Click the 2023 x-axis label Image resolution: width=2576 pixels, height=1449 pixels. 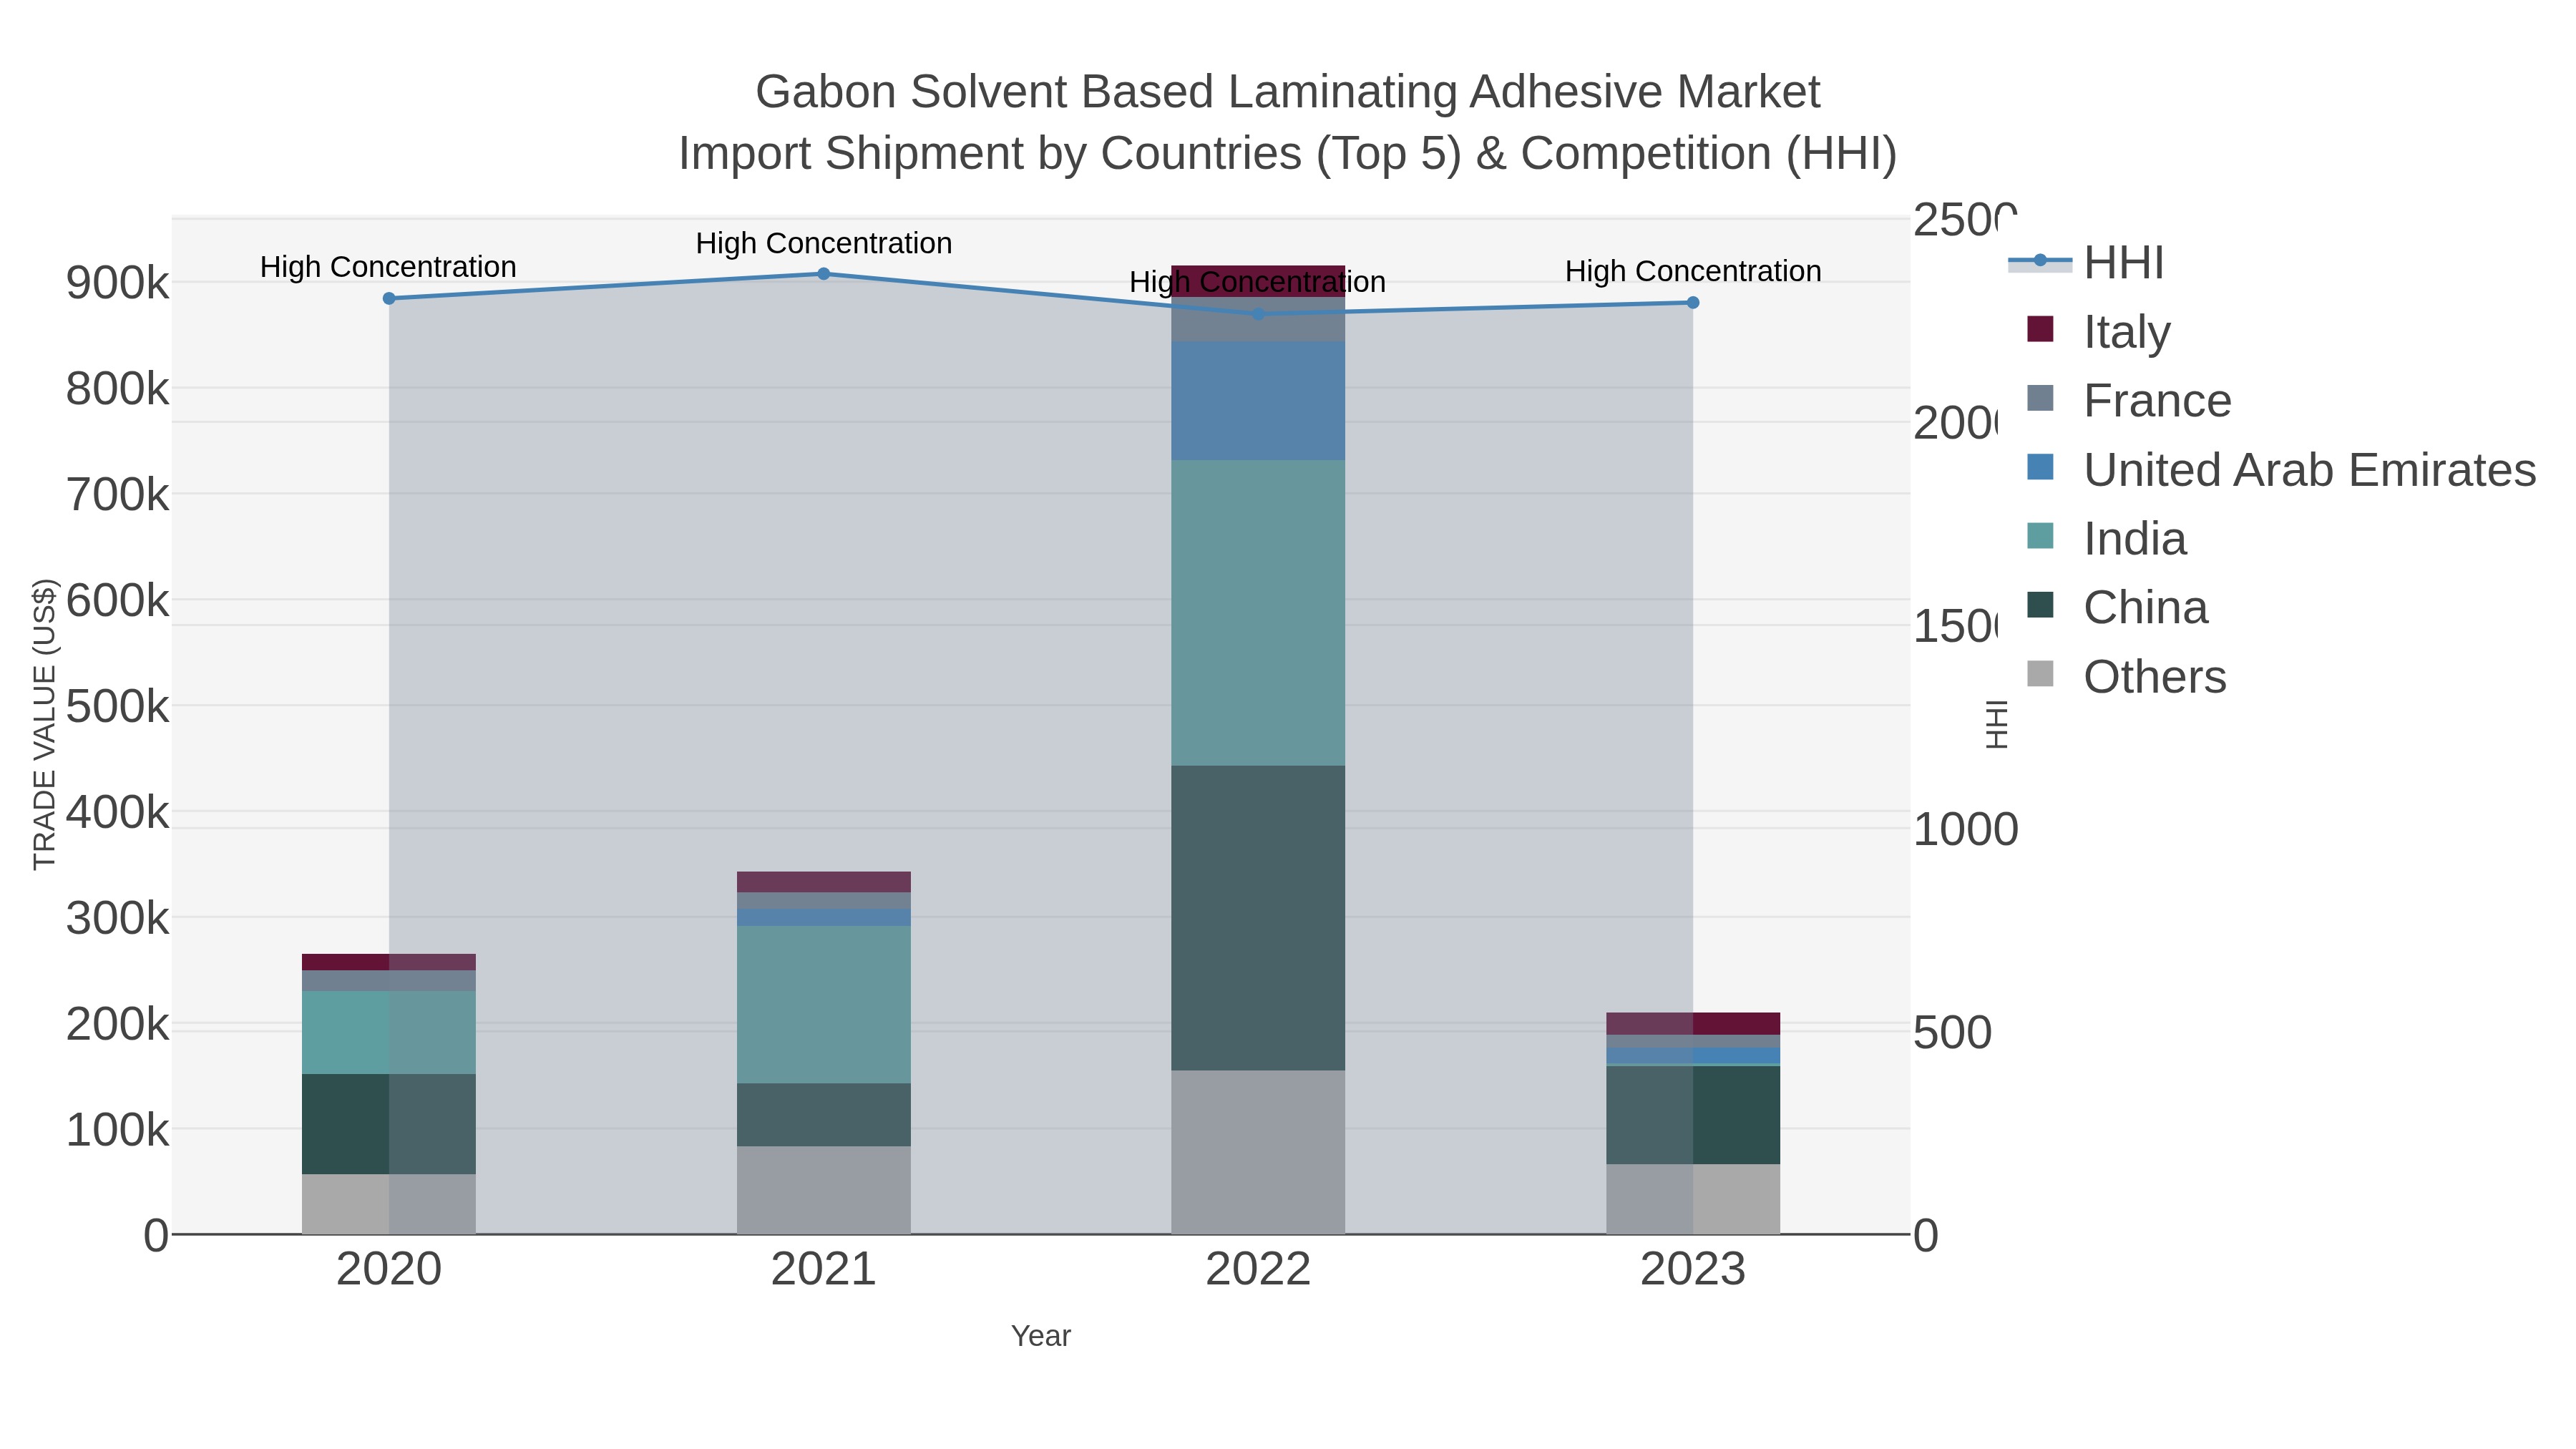(x=1693, y=1269)
